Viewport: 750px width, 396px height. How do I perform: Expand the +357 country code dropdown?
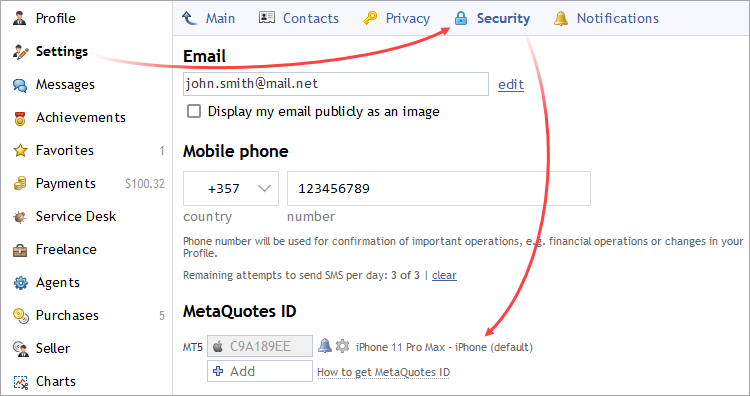tap(231, 188)
